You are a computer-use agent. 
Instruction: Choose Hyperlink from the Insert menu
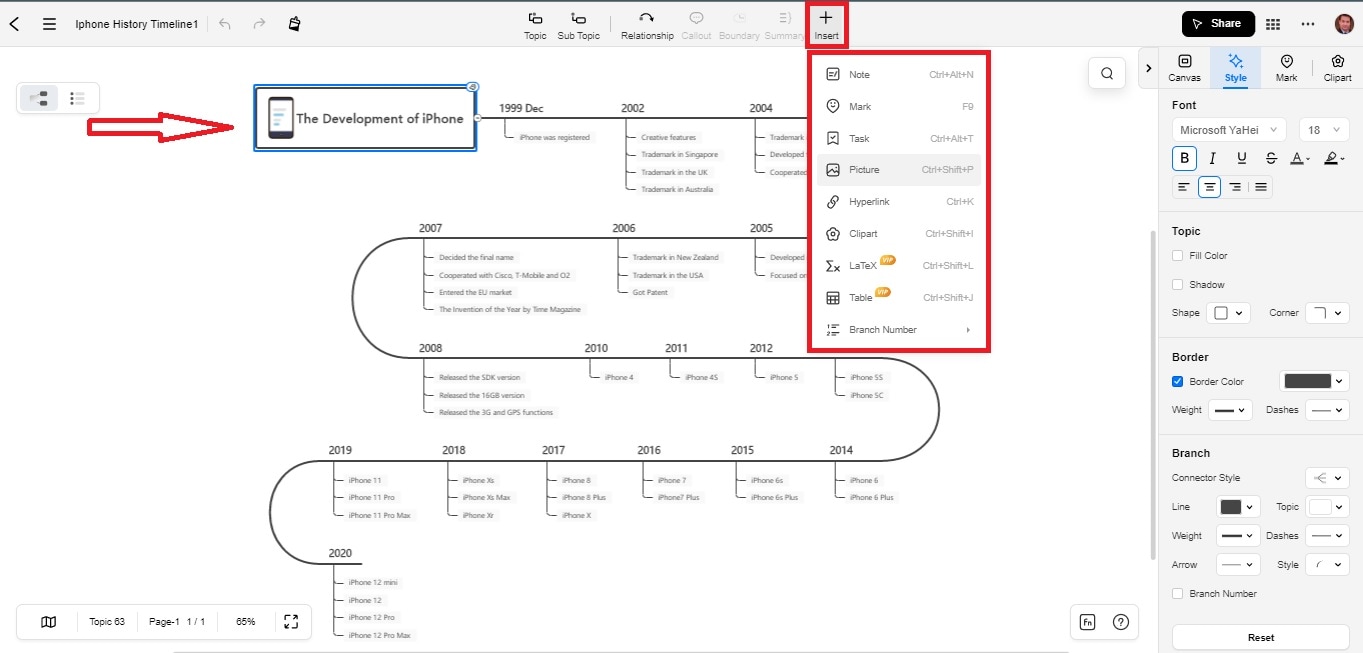[899, 202]
